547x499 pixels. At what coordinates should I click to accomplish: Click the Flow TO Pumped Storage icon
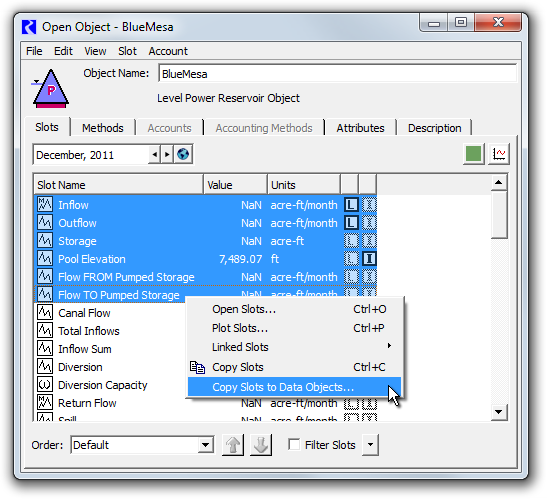(x=45, y=295)
